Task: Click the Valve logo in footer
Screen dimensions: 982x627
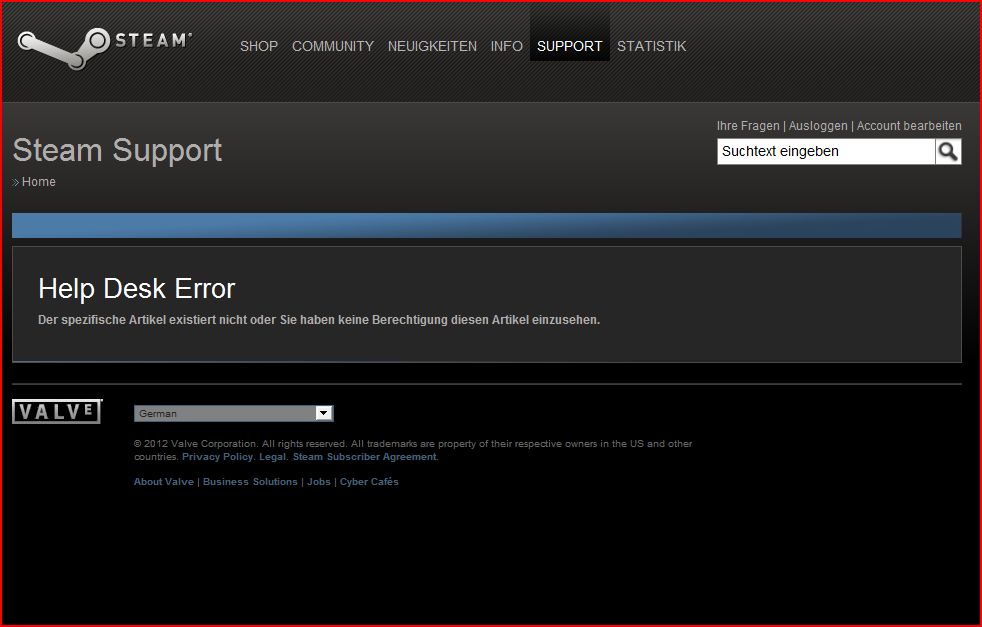Action: tap(57, 412)
